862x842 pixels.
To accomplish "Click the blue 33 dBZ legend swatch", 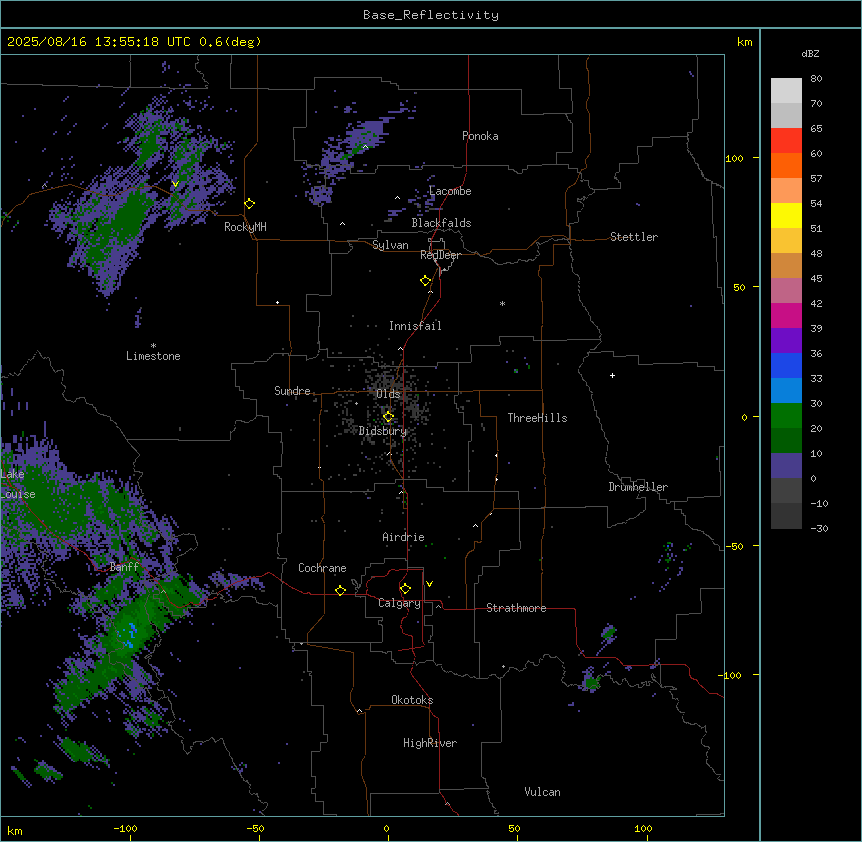I will [x=786, y=365].
